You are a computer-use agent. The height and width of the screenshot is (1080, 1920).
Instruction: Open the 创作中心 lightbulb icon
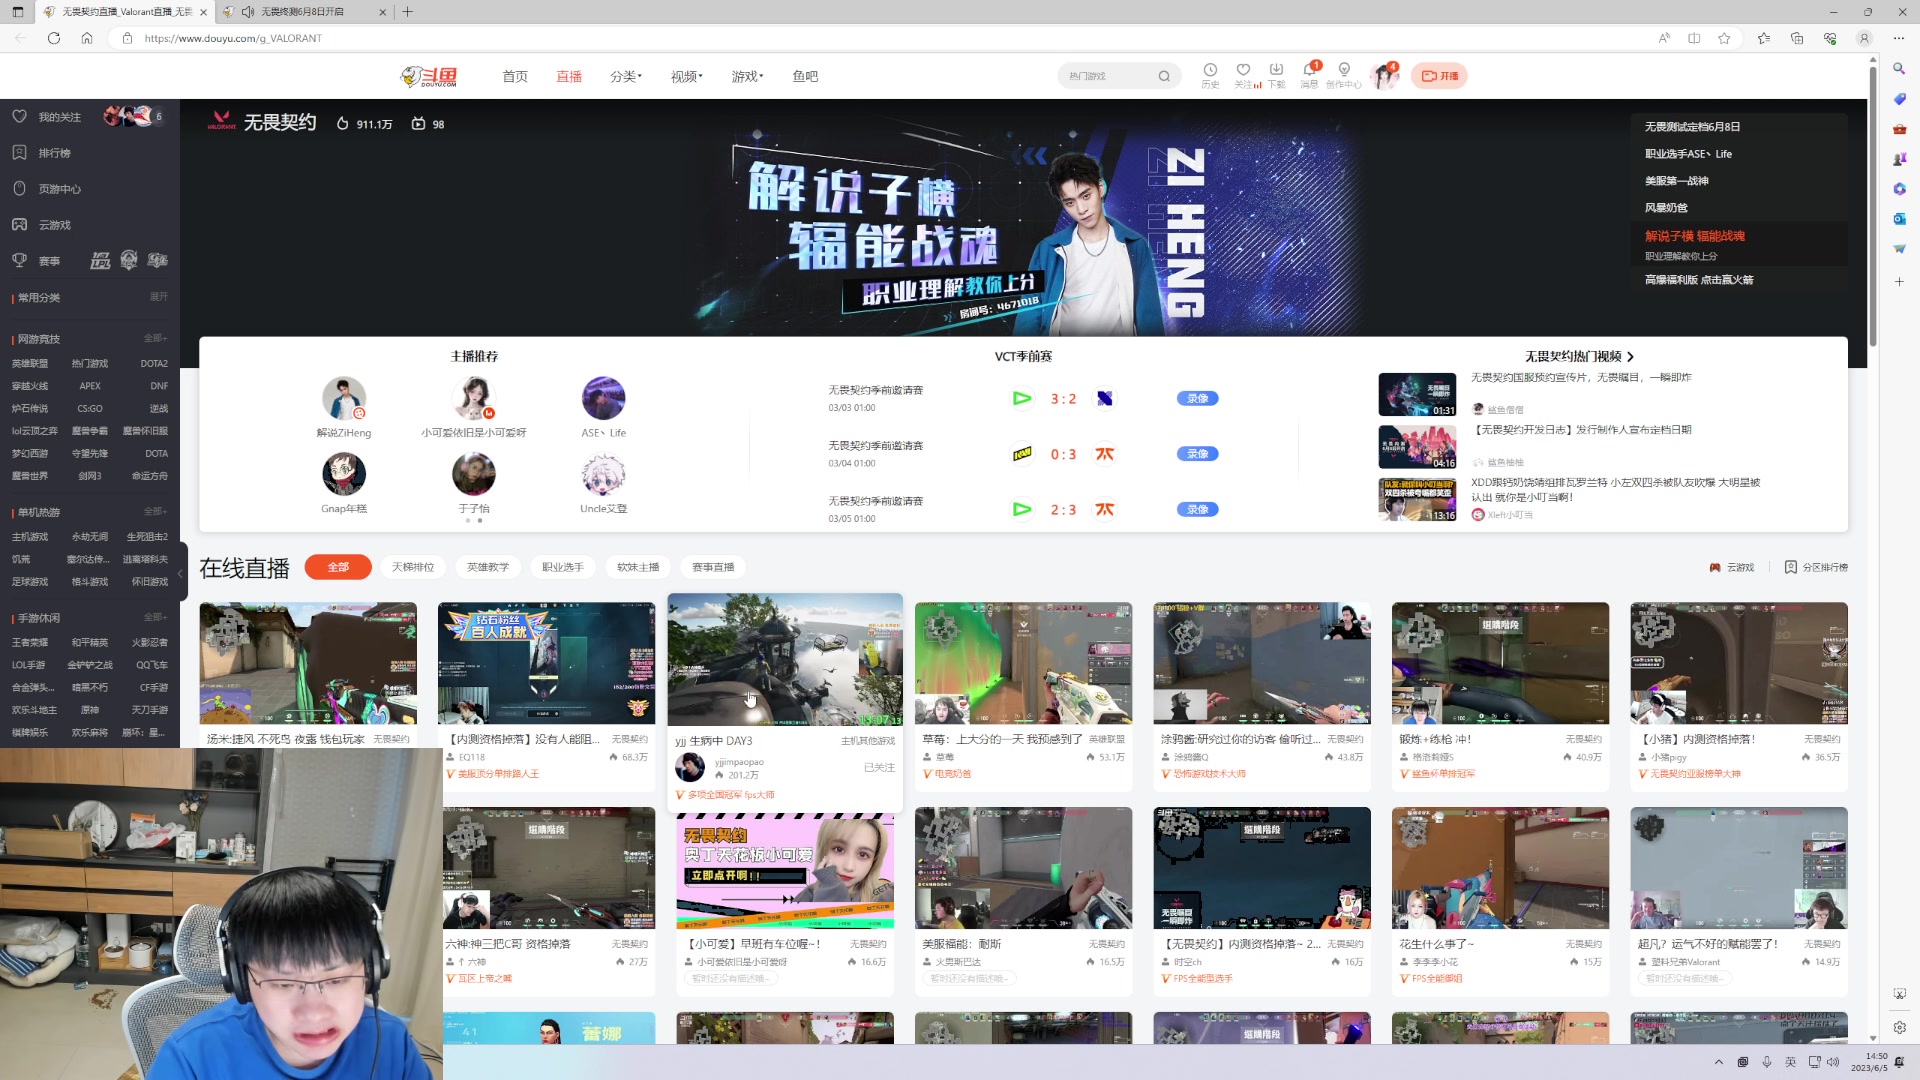[1345, 75]
